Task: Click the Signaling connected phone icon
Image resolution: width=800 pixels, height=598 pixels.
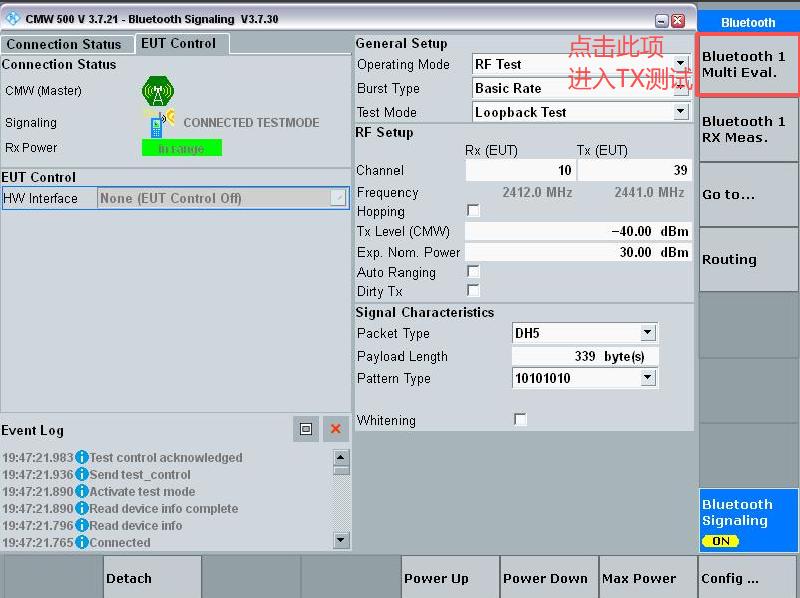Action: coord(162,123)
